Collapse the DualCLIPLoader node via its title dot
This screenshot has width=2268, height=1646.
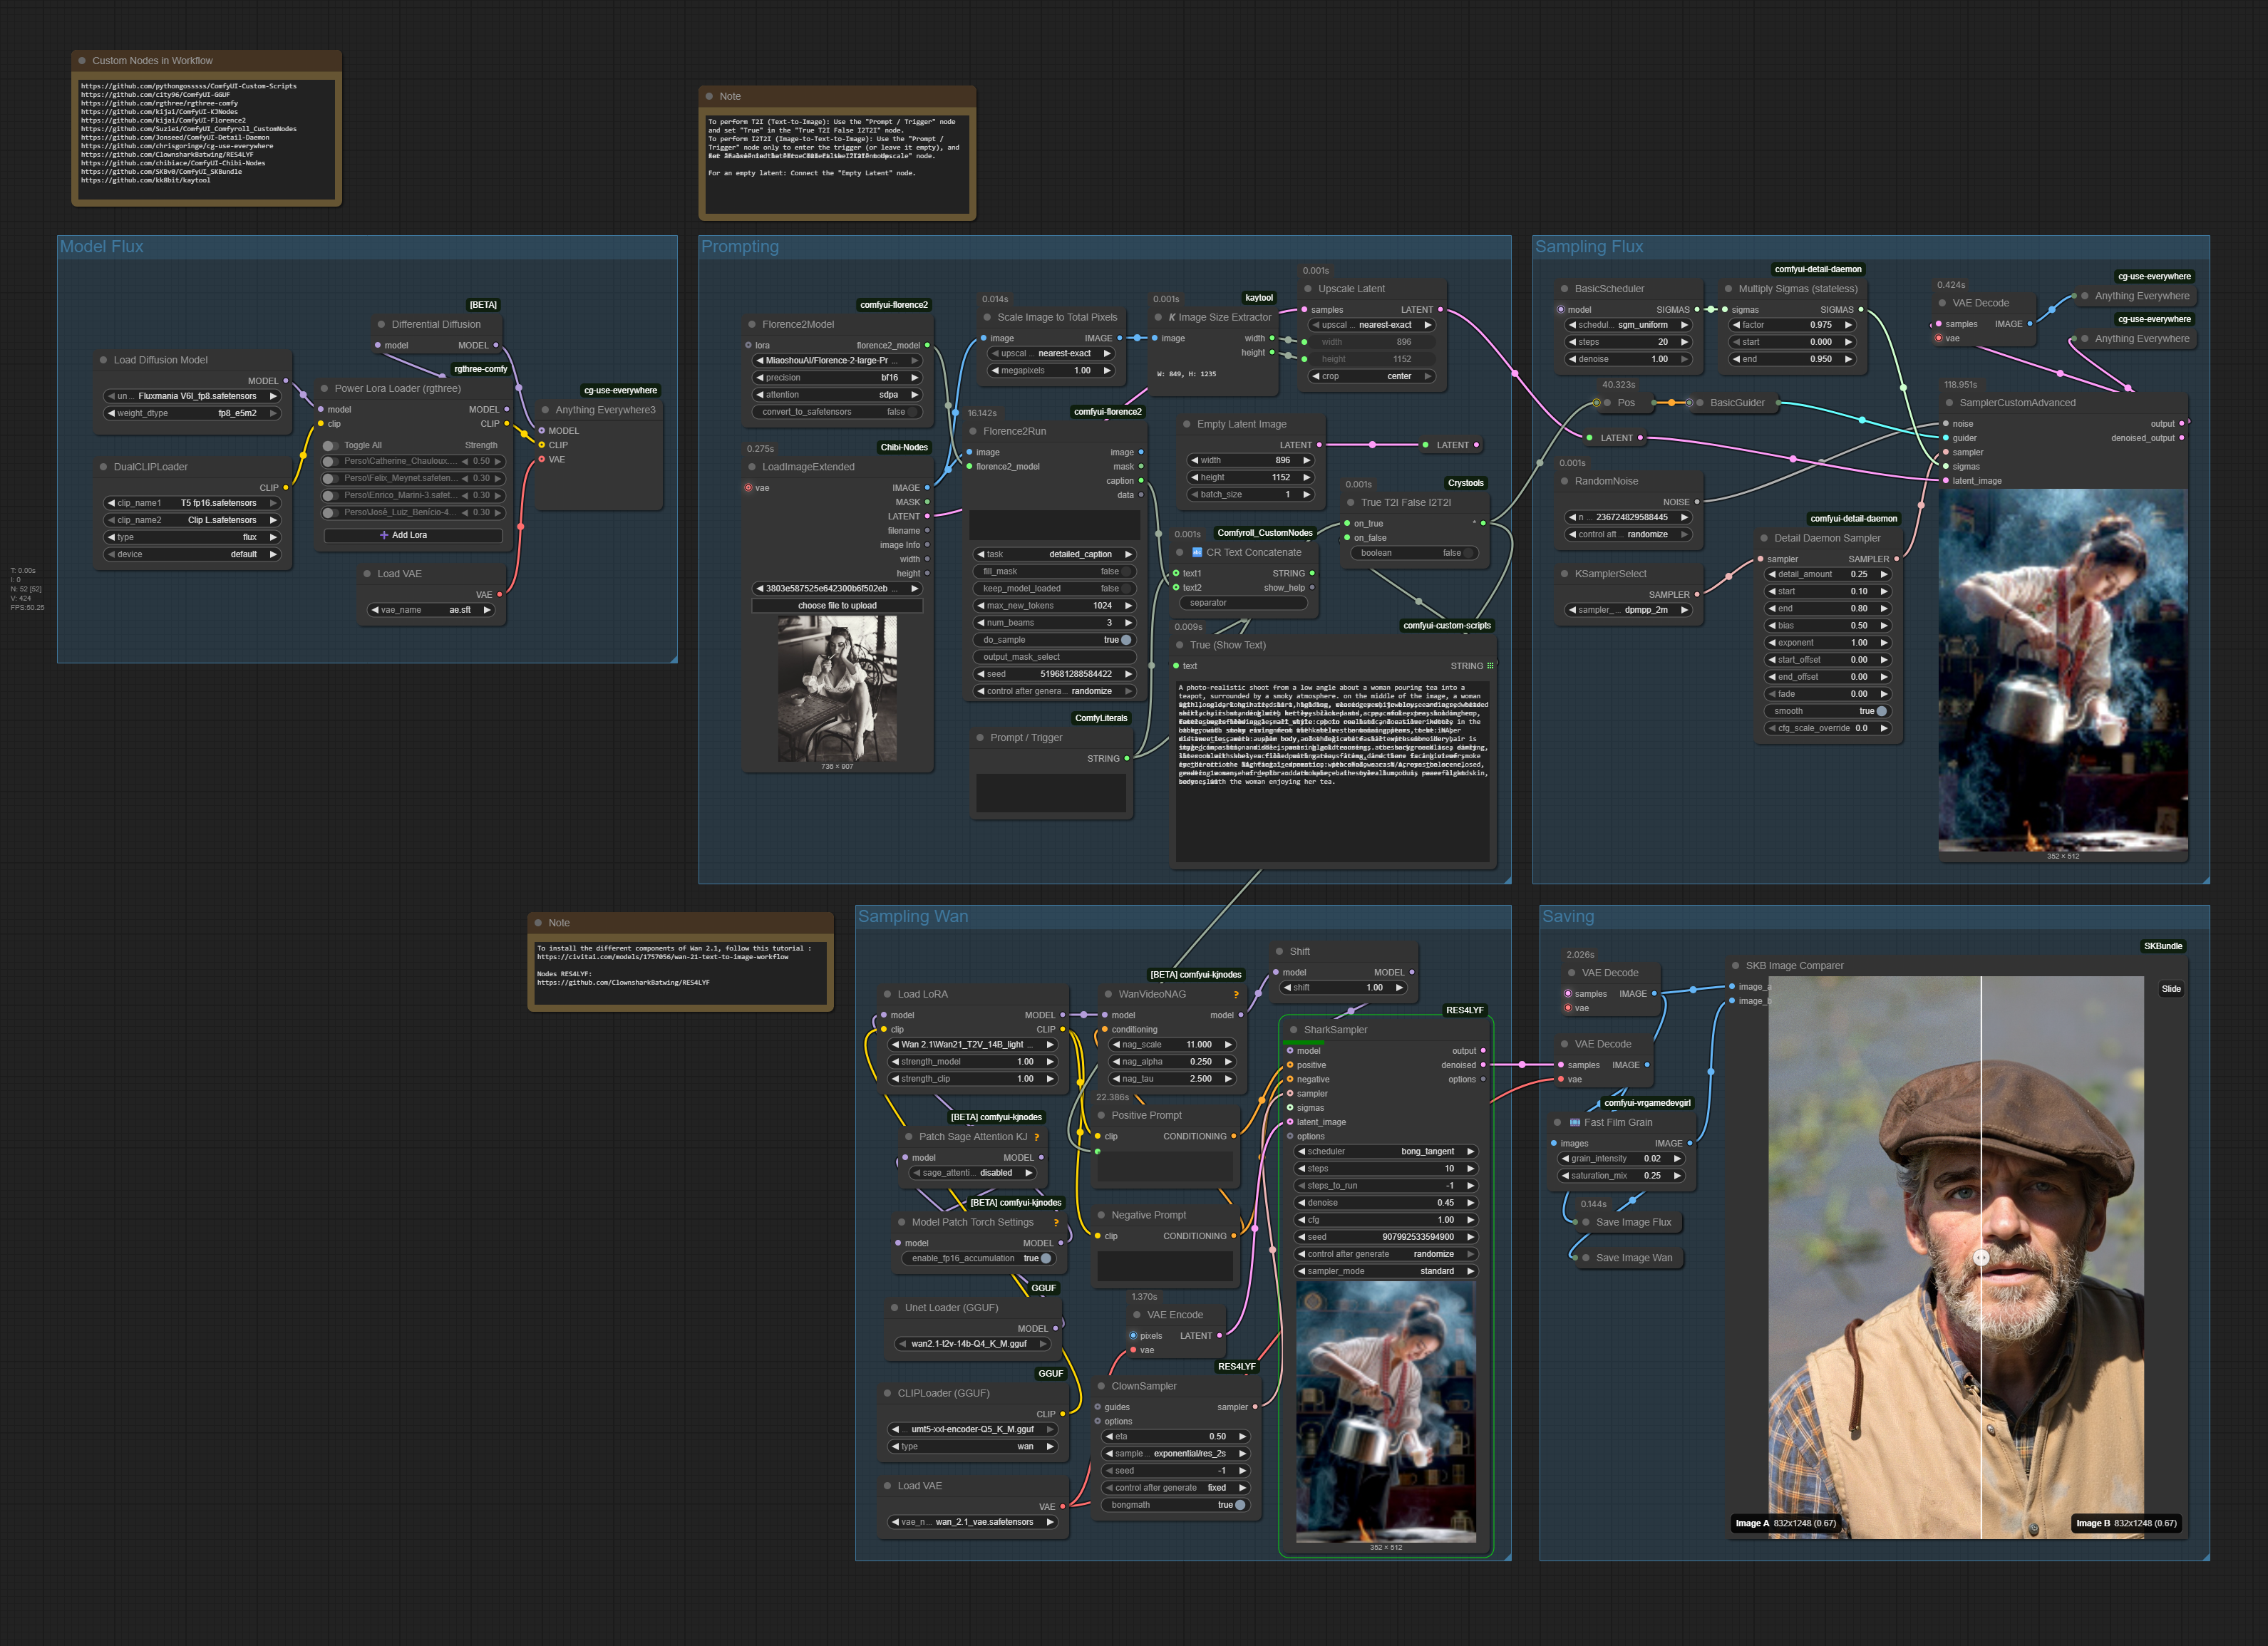[x=103, y=467]
